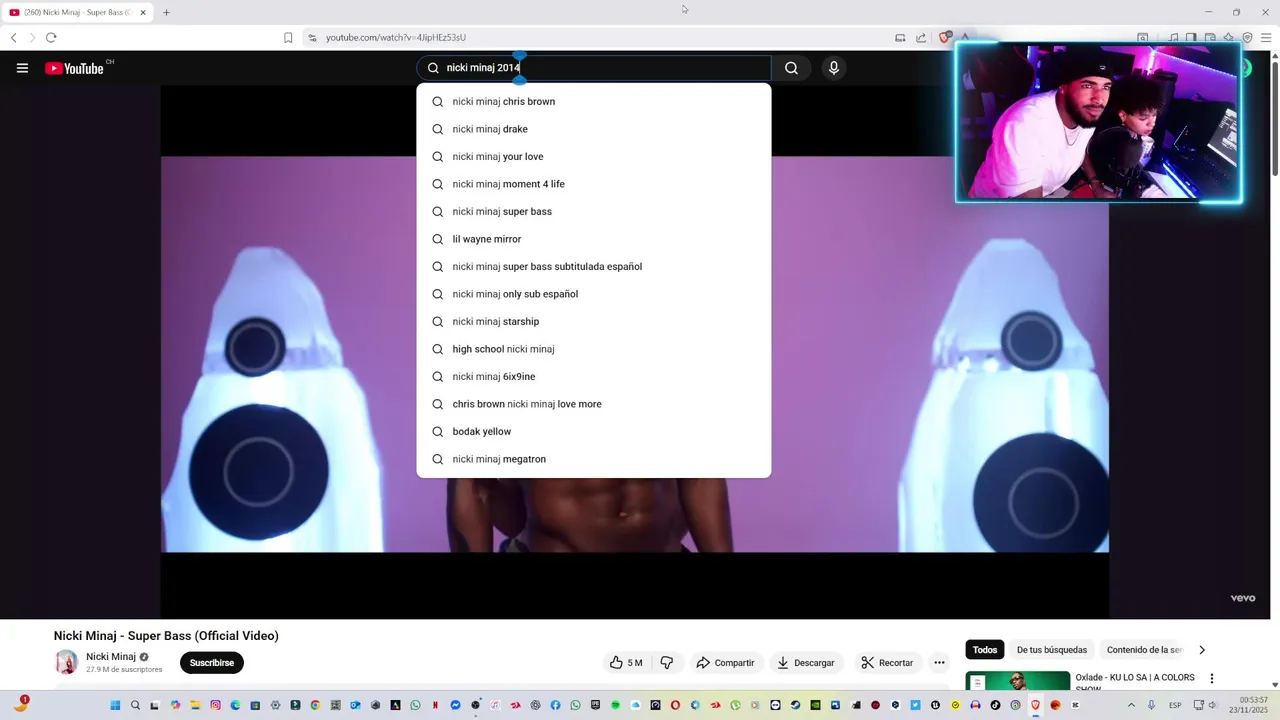The image size is (1280, 720).
Task: Select 'nicki minaj only sub español' suggestion
Action: (594, 294)
